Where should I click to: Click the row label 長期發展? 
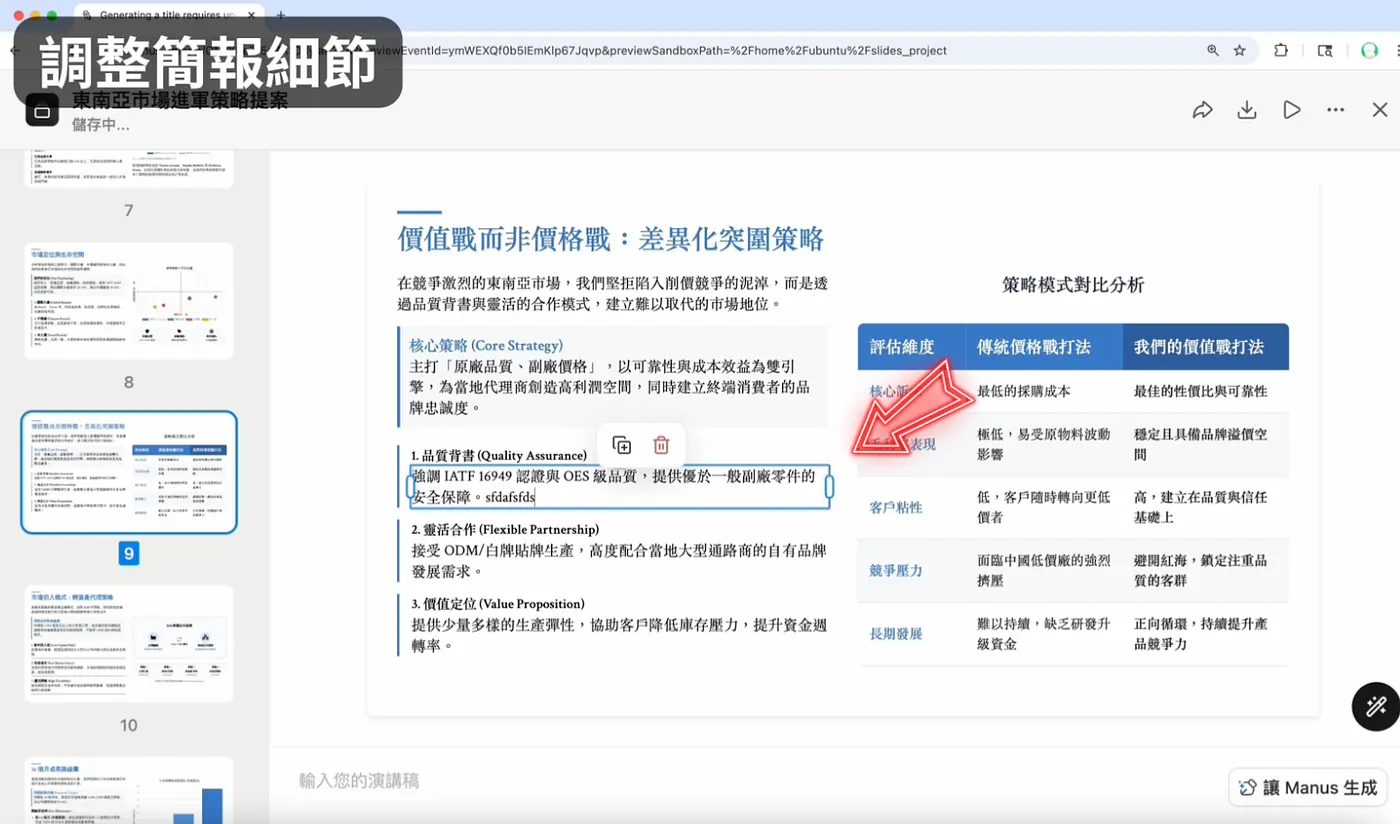point(896,633)
